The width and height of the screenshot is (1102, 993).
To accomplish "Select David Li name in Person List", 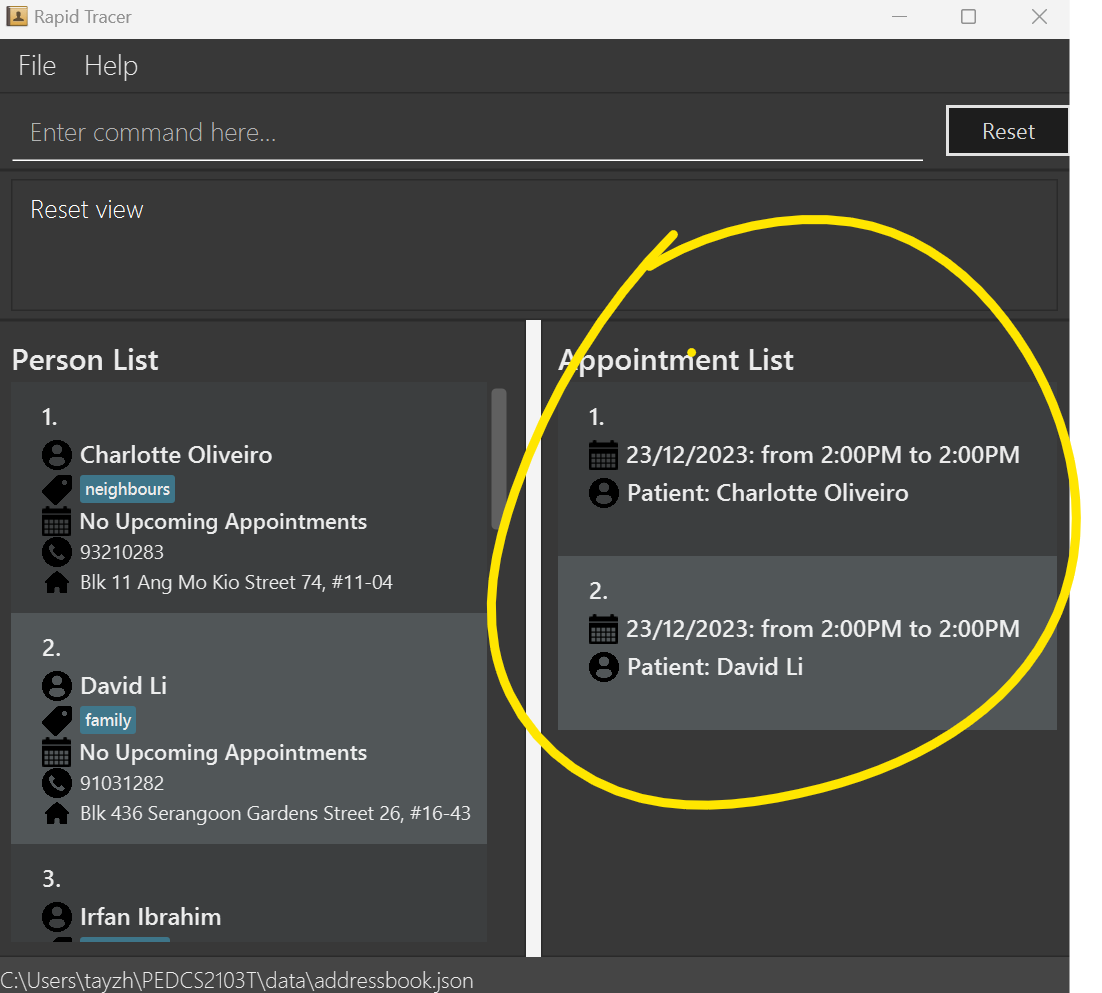I will (124, 686).
